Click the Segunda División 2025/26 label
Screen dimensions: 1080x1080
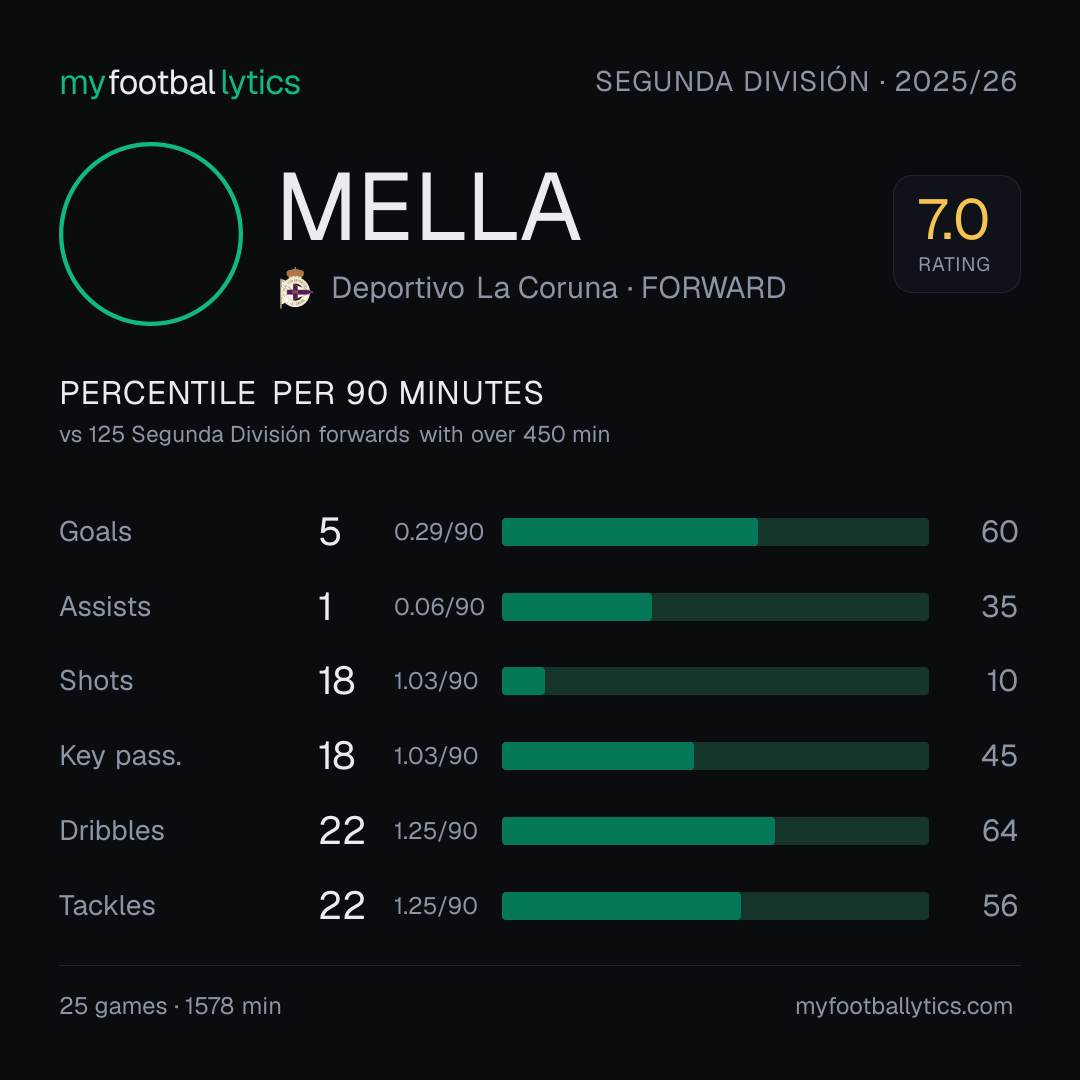point(806,81)
